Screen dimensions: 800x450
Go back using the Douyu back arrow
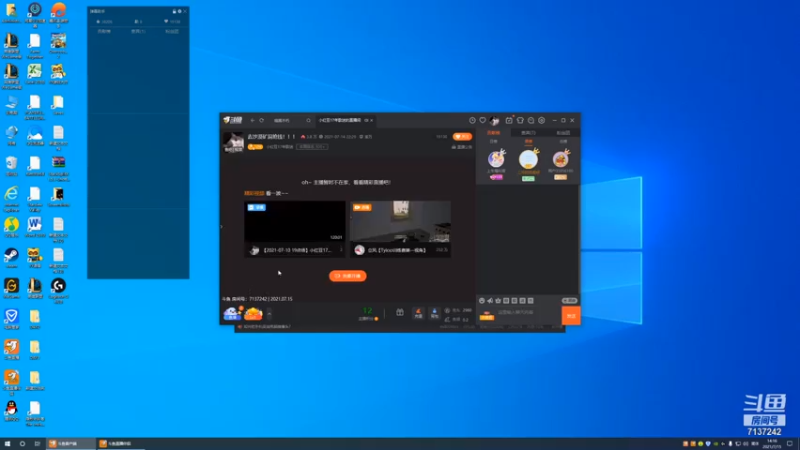coord(252,120)
